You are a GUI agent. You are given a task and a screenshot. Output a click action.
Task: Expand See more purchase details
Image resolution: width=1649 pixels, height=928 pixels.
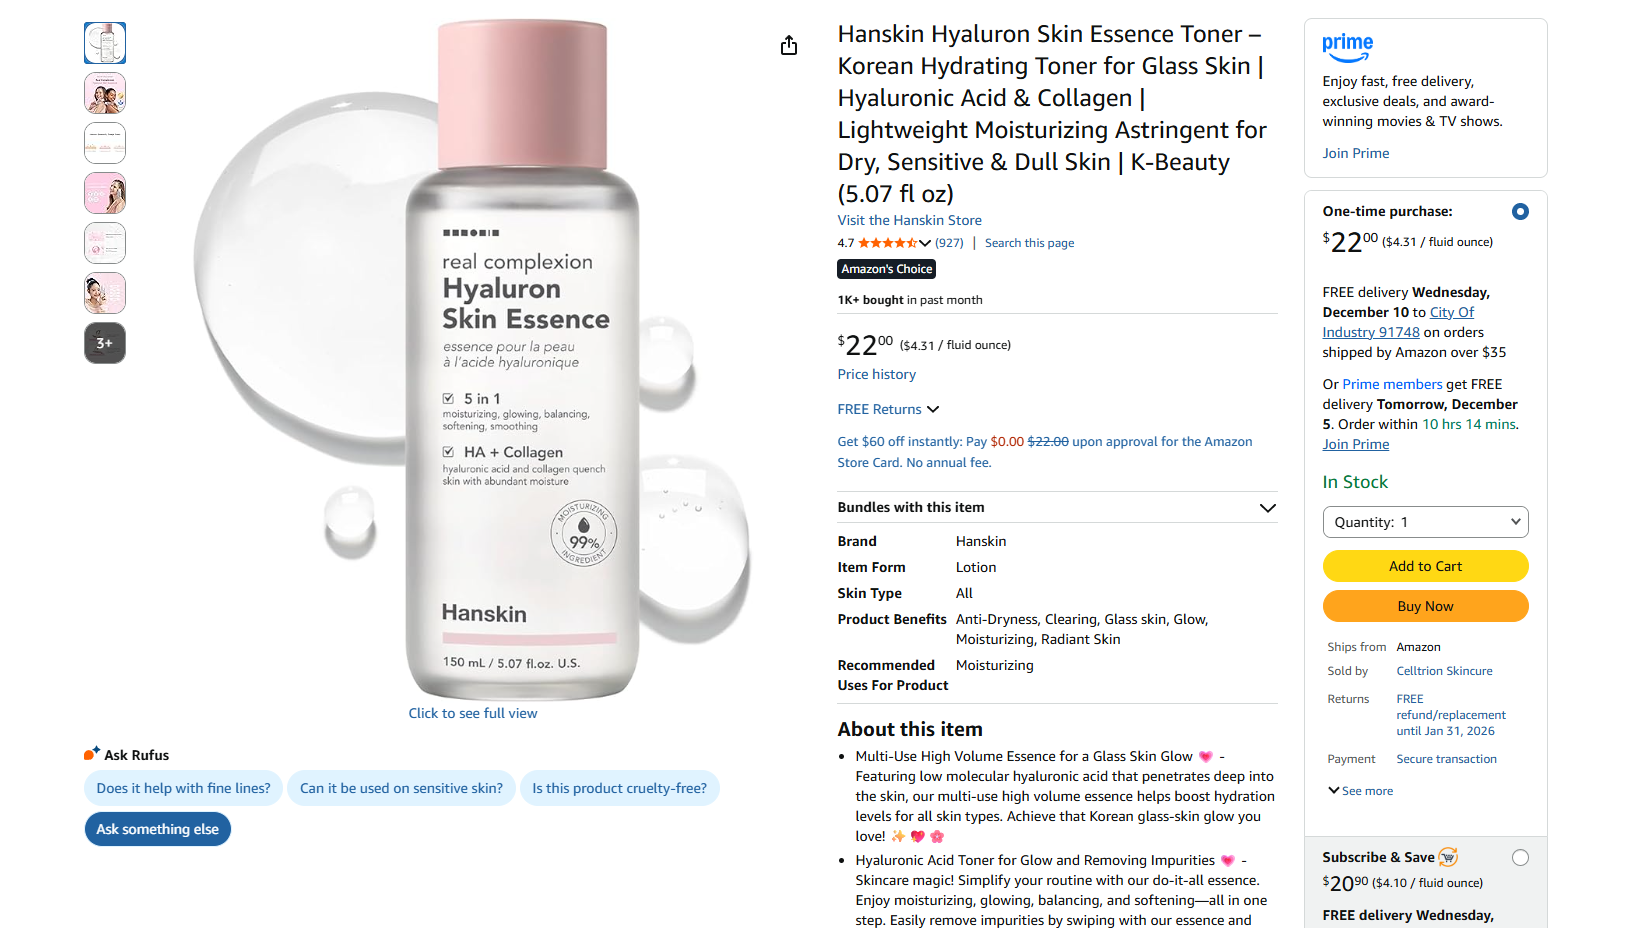click(x=1360, y=791)
